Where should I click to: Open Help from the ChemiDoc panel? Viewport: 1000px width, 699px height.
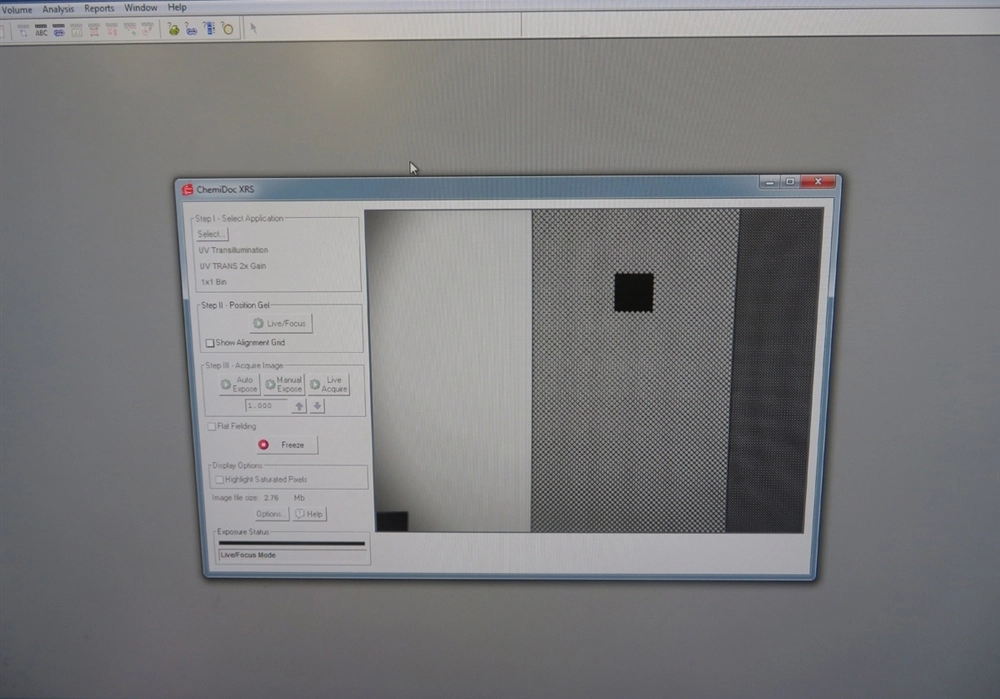point(309,514)
